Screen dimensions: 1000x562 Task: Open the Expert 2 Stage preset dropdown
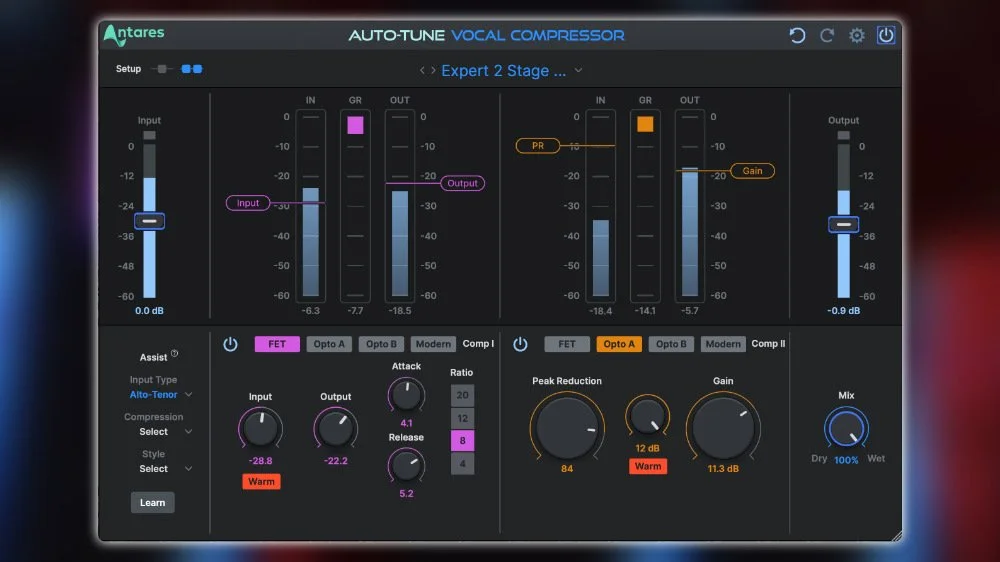(x=512, y=70)
